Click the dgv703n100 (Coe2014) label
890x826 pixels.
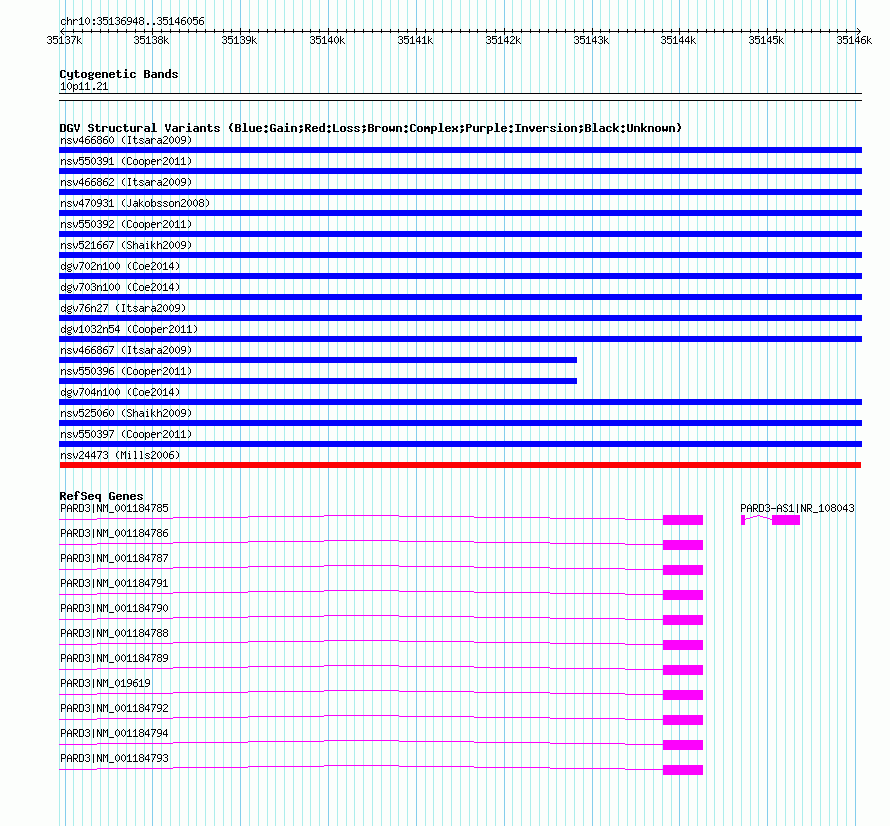(120, 287)
